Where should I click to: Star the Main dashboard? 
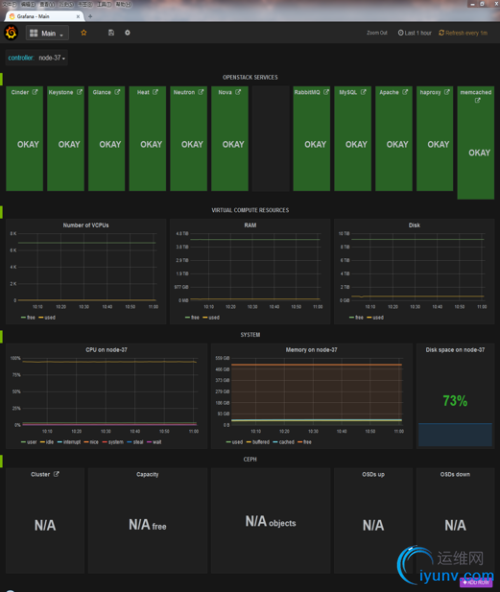[x=84, y=33]
